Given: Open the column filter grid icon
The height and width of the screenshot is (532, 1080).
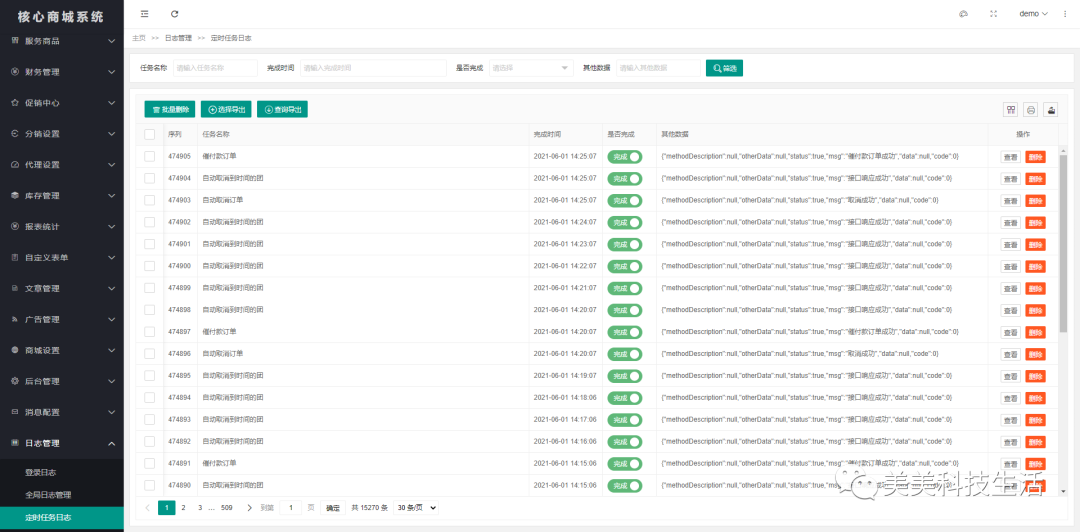Looking at the screenshot, I should pos(1010,110).
